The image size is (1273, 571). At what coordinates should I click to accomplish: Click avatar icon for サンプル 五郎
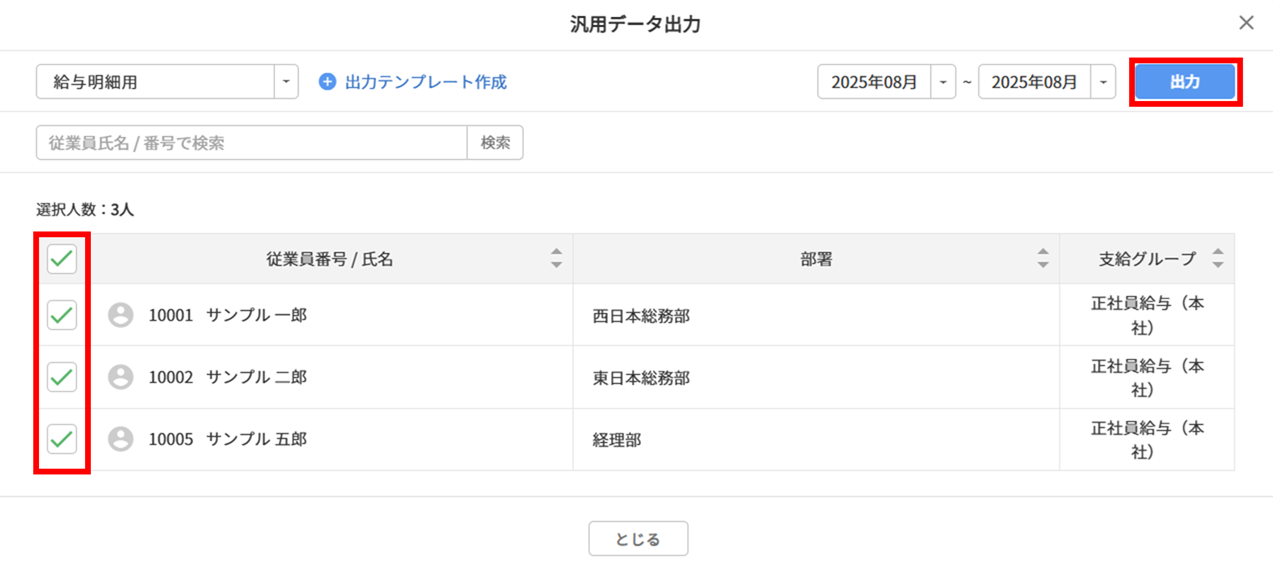pos(121,439)
